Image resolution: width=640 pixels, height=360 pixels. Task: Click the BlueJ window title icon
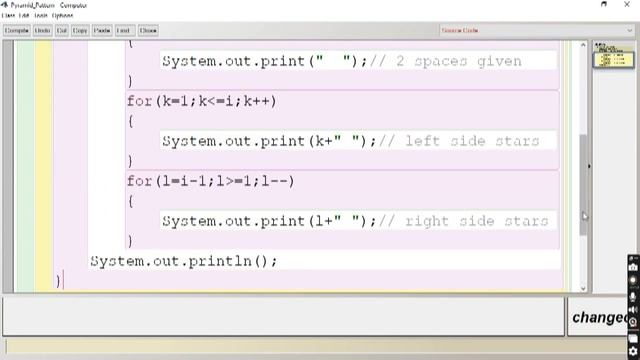coord(4,5)
